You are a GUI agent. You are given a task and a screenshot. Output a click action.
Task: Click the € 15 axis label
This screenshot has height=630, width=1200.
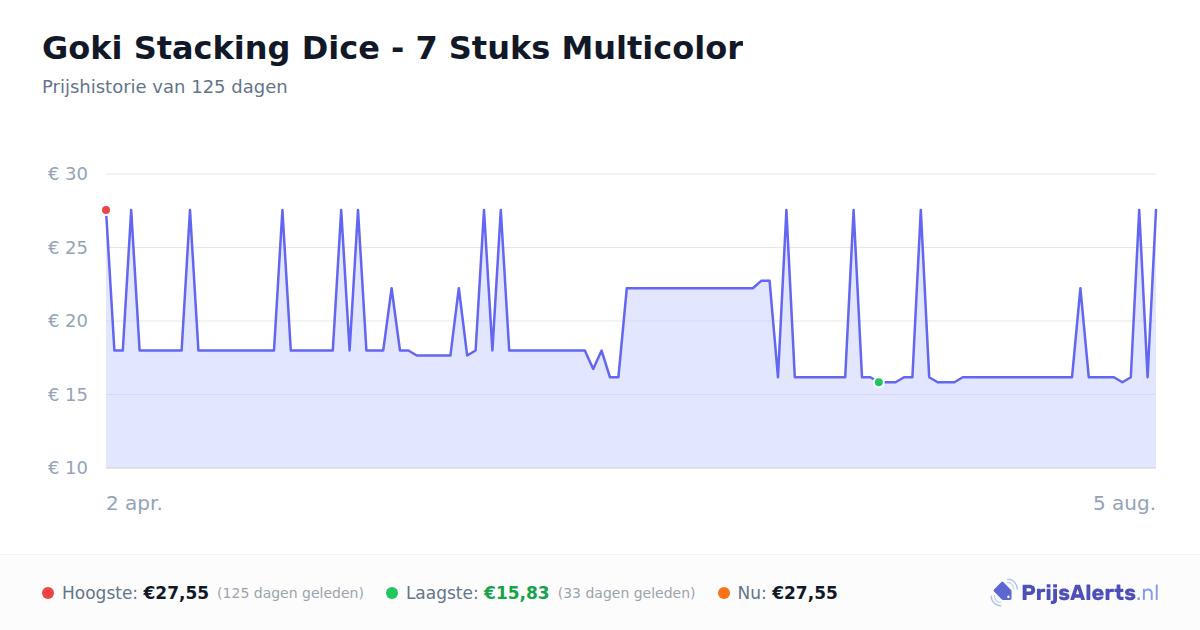(68, 394)
